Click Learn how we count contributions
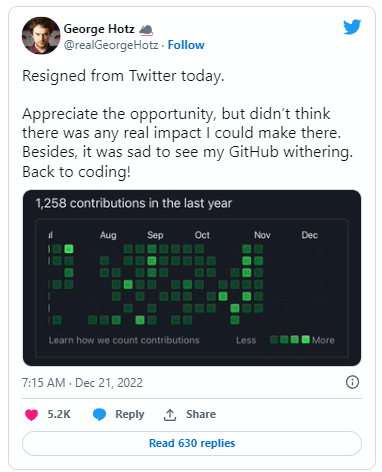Viewport: 382px width, 472px height. point(124,340)
